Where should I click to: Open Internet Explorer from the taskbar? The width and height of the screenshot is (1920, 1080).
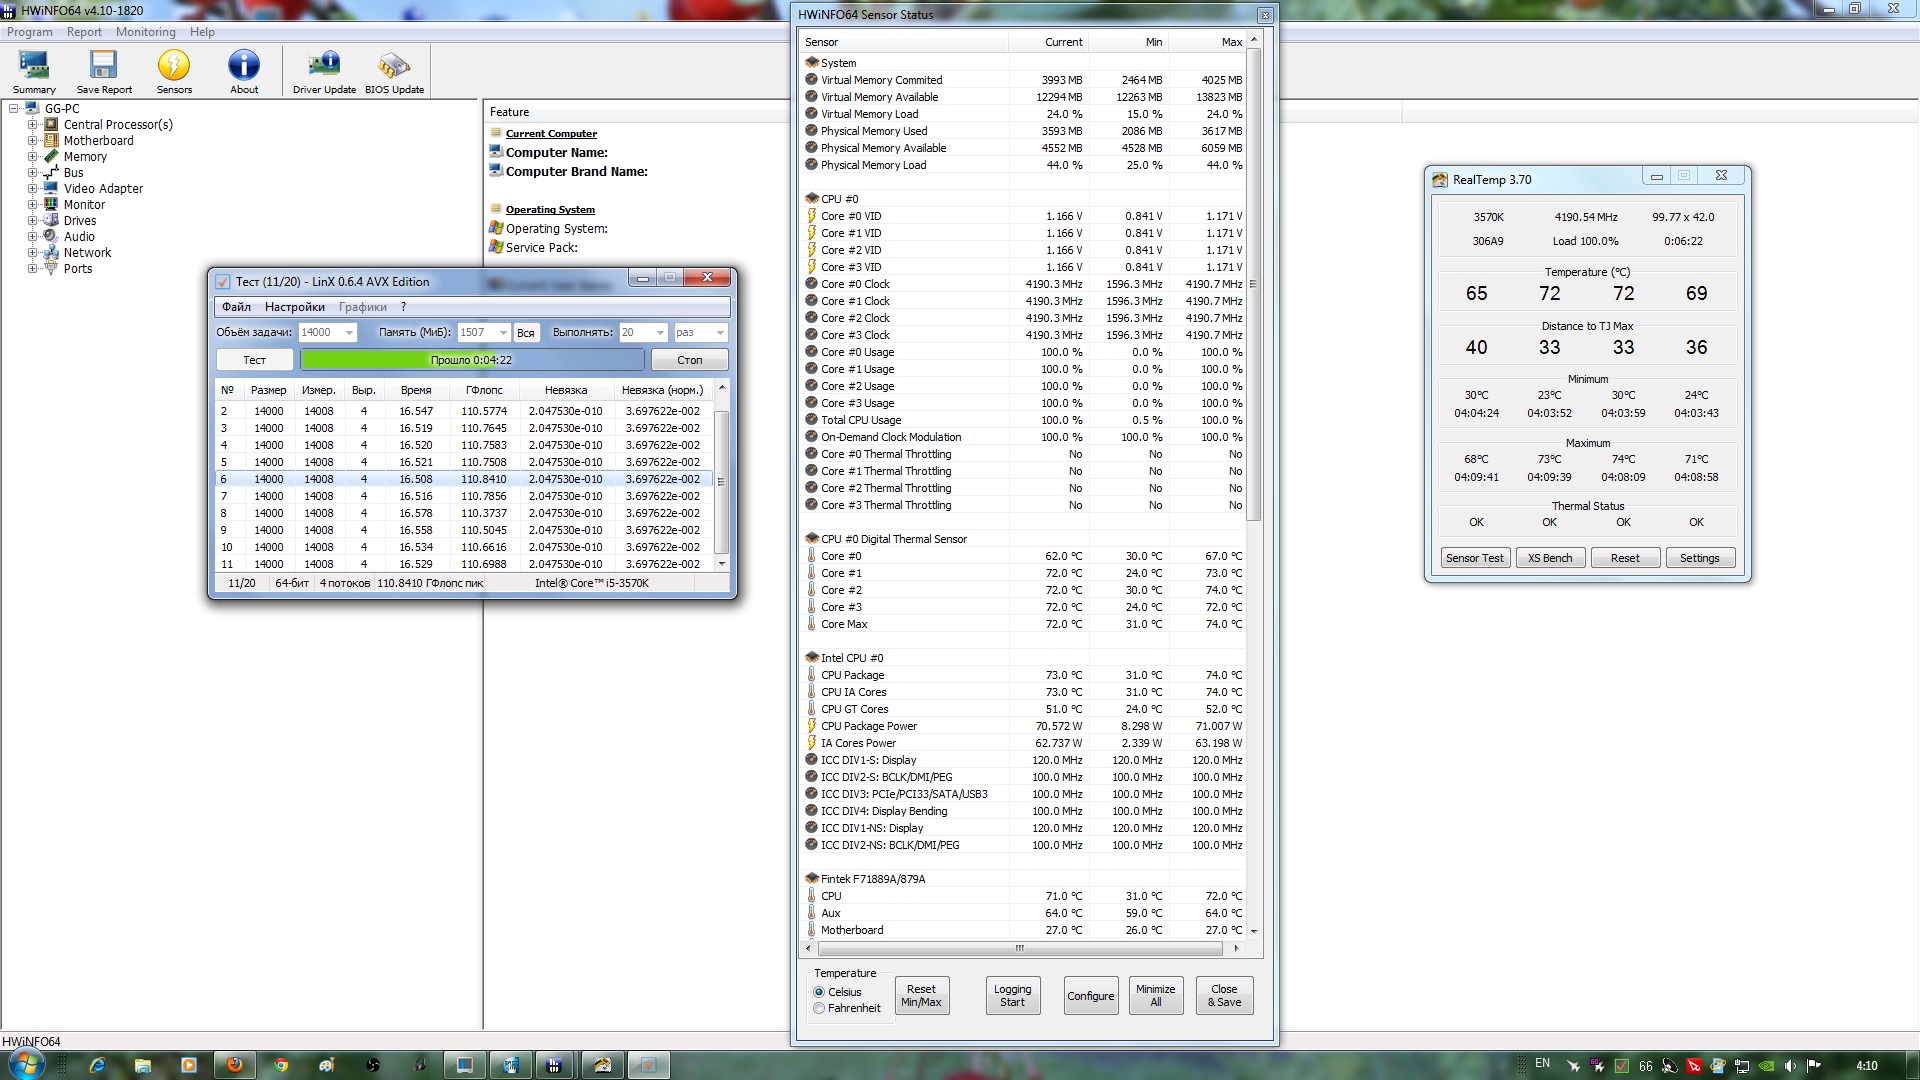[97, 1065]
